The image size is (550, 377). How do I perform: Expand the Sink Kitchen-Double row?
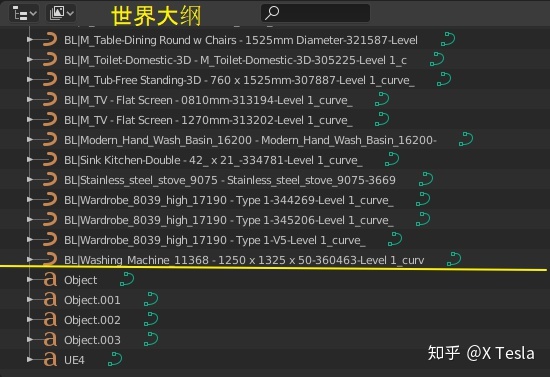click(30, 160)
